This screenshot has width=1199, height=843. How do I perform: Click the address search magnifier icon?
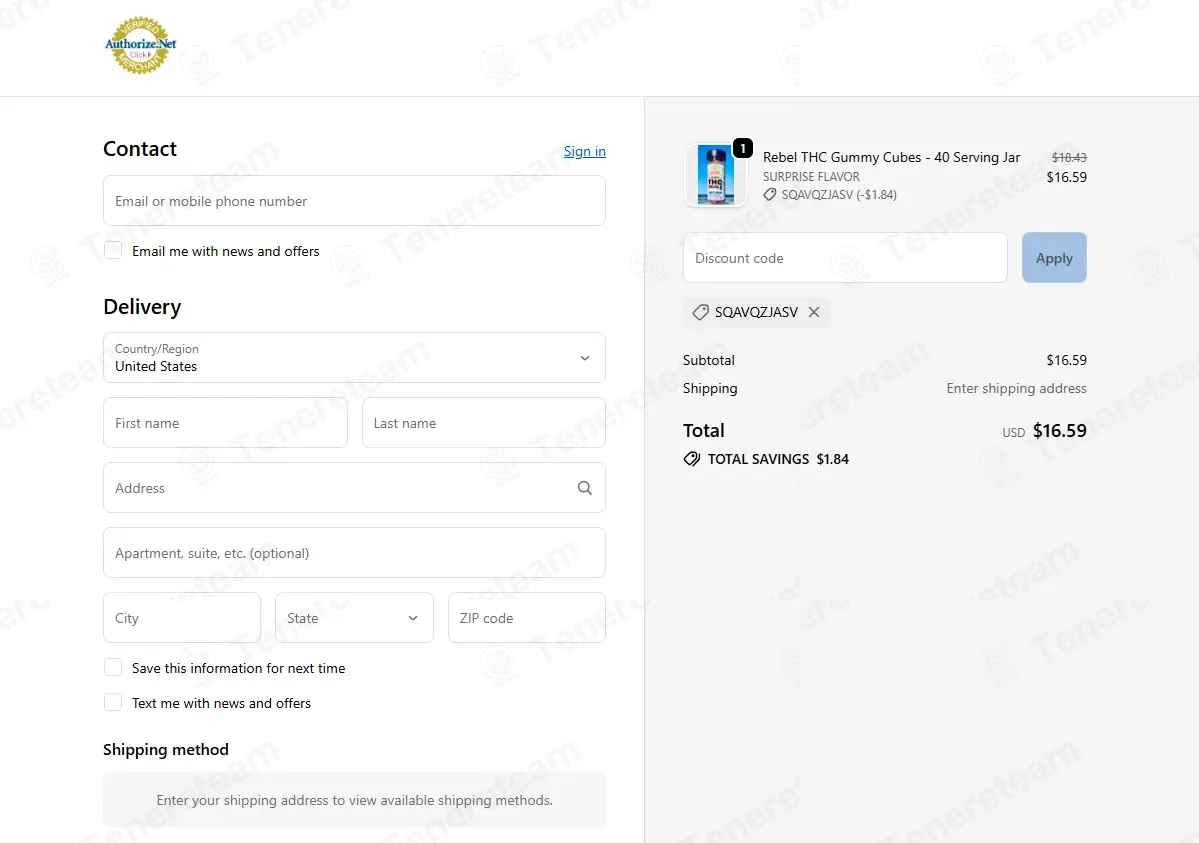pyautogui.click(x=584, y=488)
